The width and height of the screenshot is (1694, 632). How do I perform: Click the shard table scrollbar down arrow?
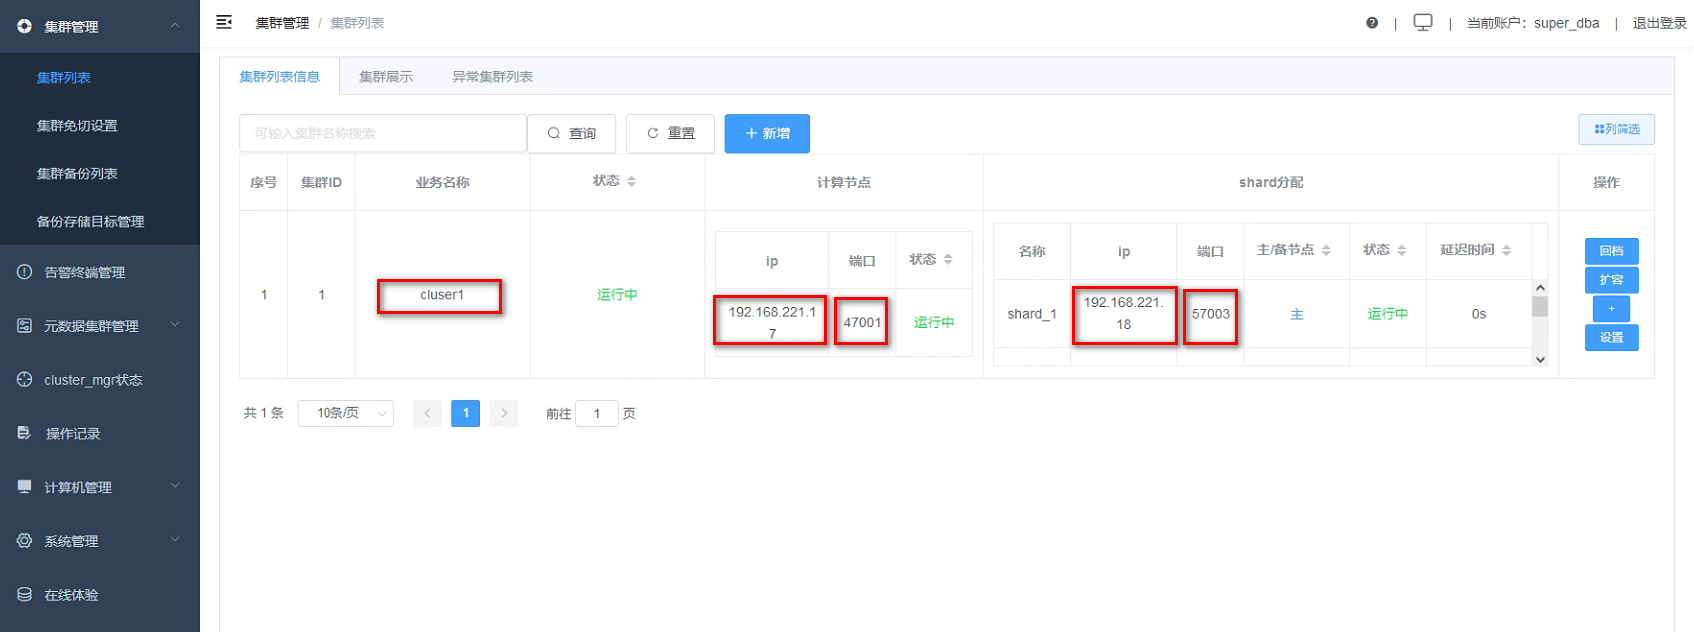1540,359
